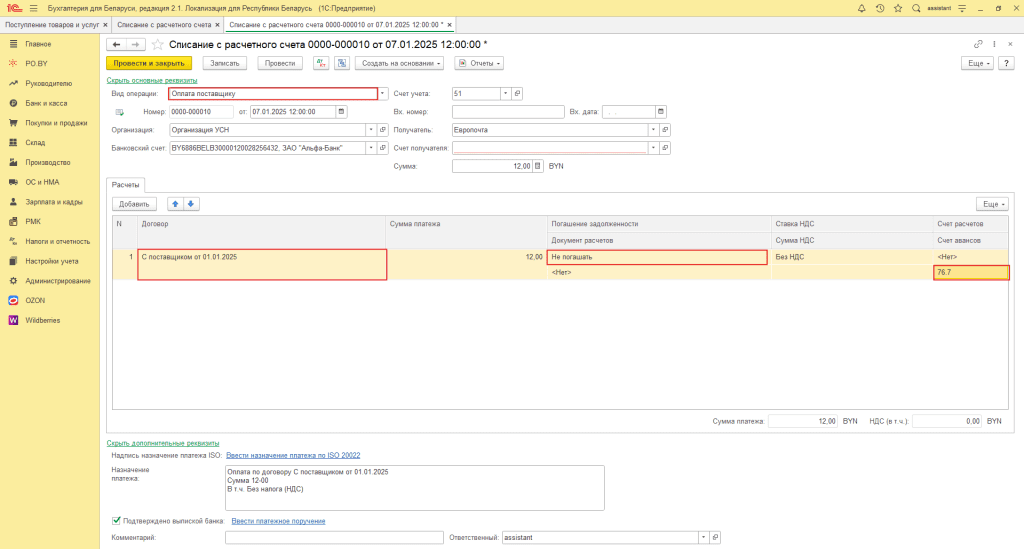Go back with the left arrow button
The image size is (1024, 549).
[116, 44]
